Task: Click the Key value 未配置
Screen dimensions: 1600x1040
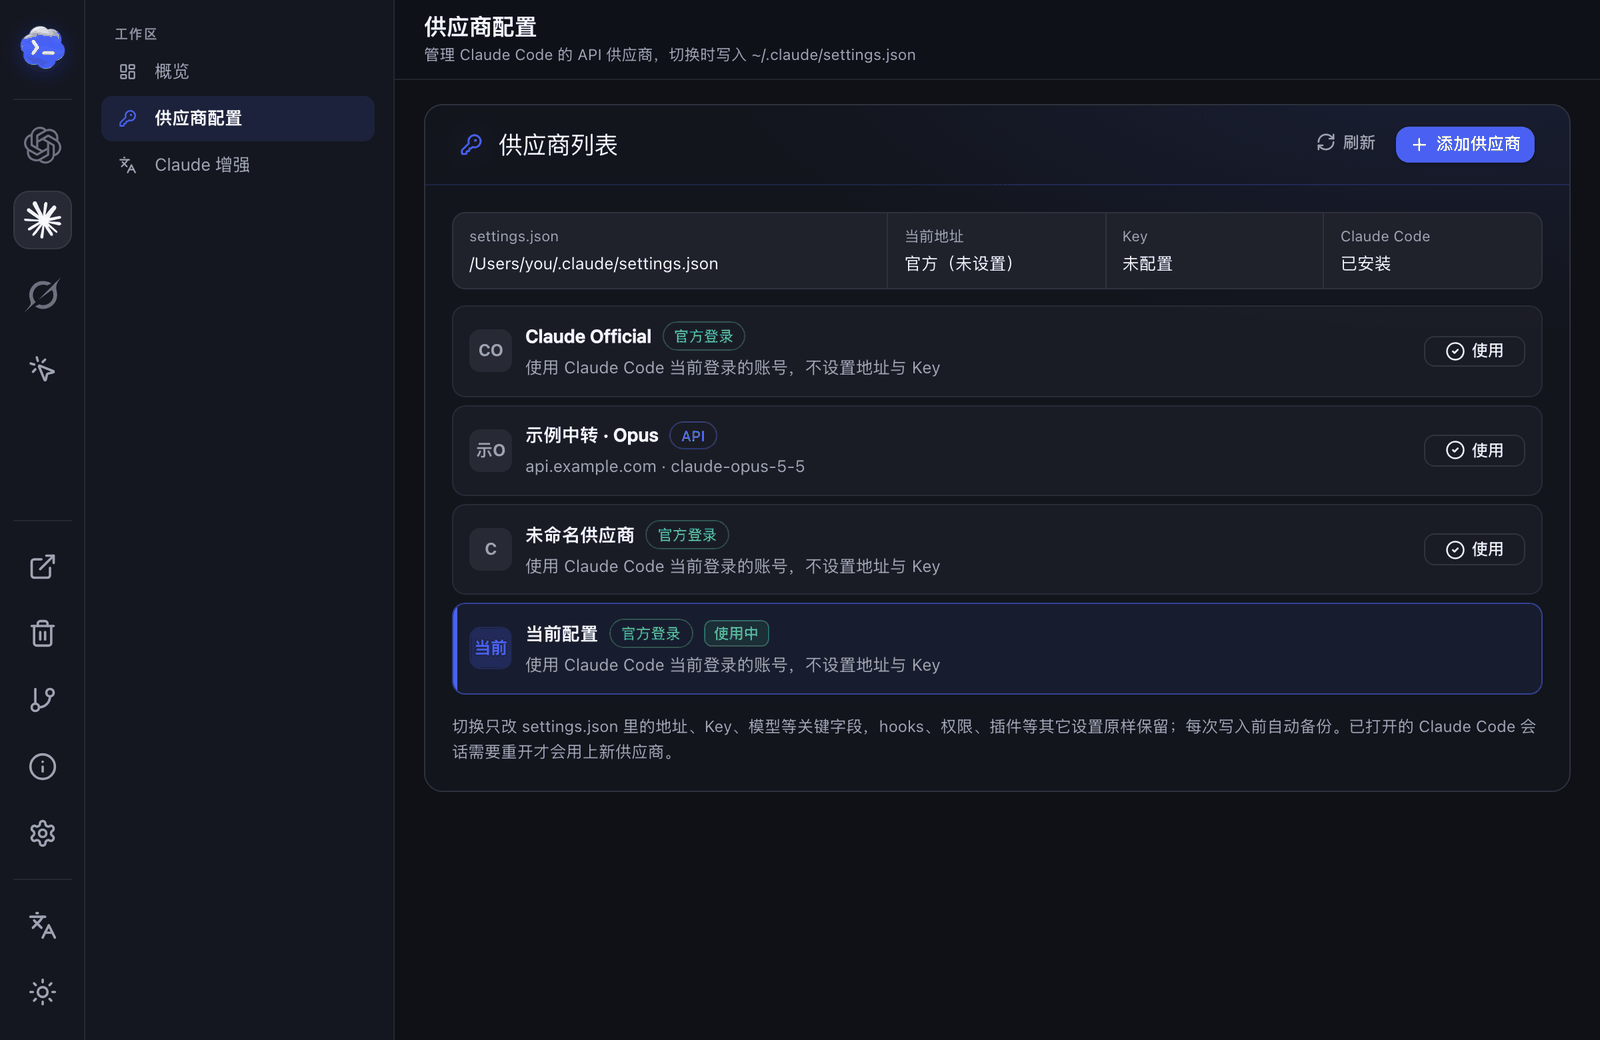Action: [x=1147, y=264]
